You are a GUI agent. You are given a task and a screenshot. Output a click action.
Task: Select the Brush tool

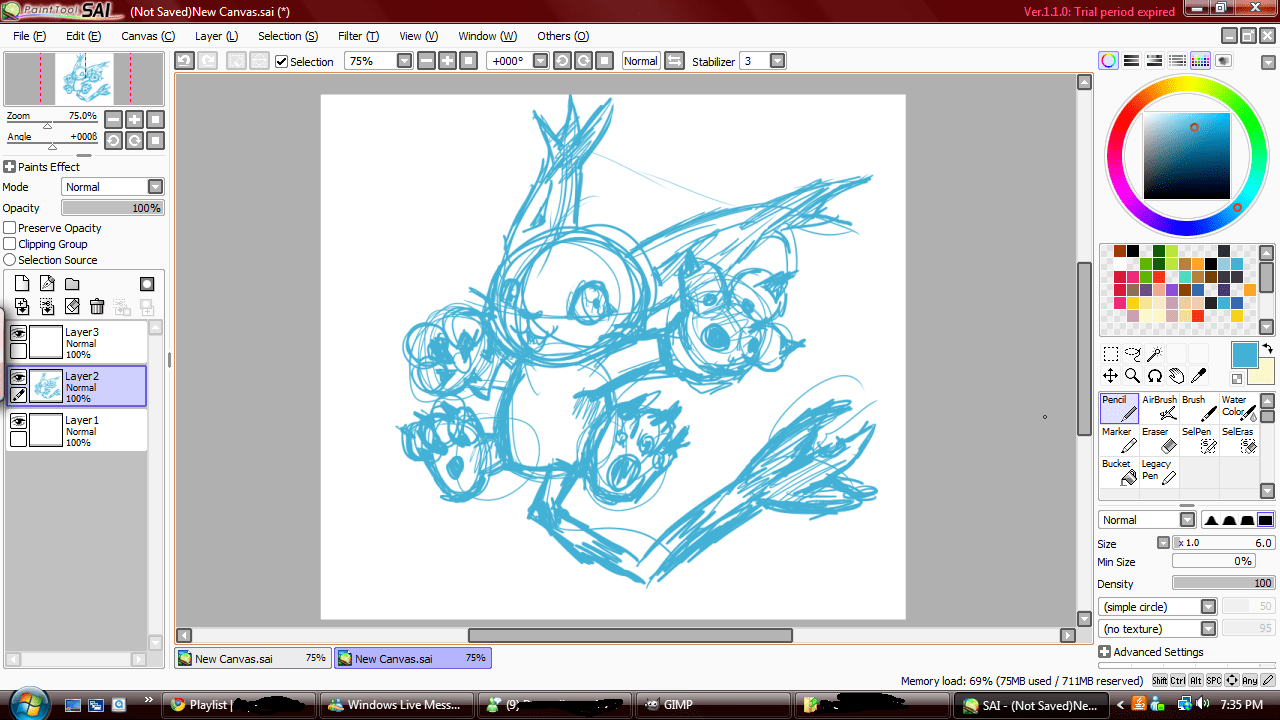click(x=1199, y=408)
